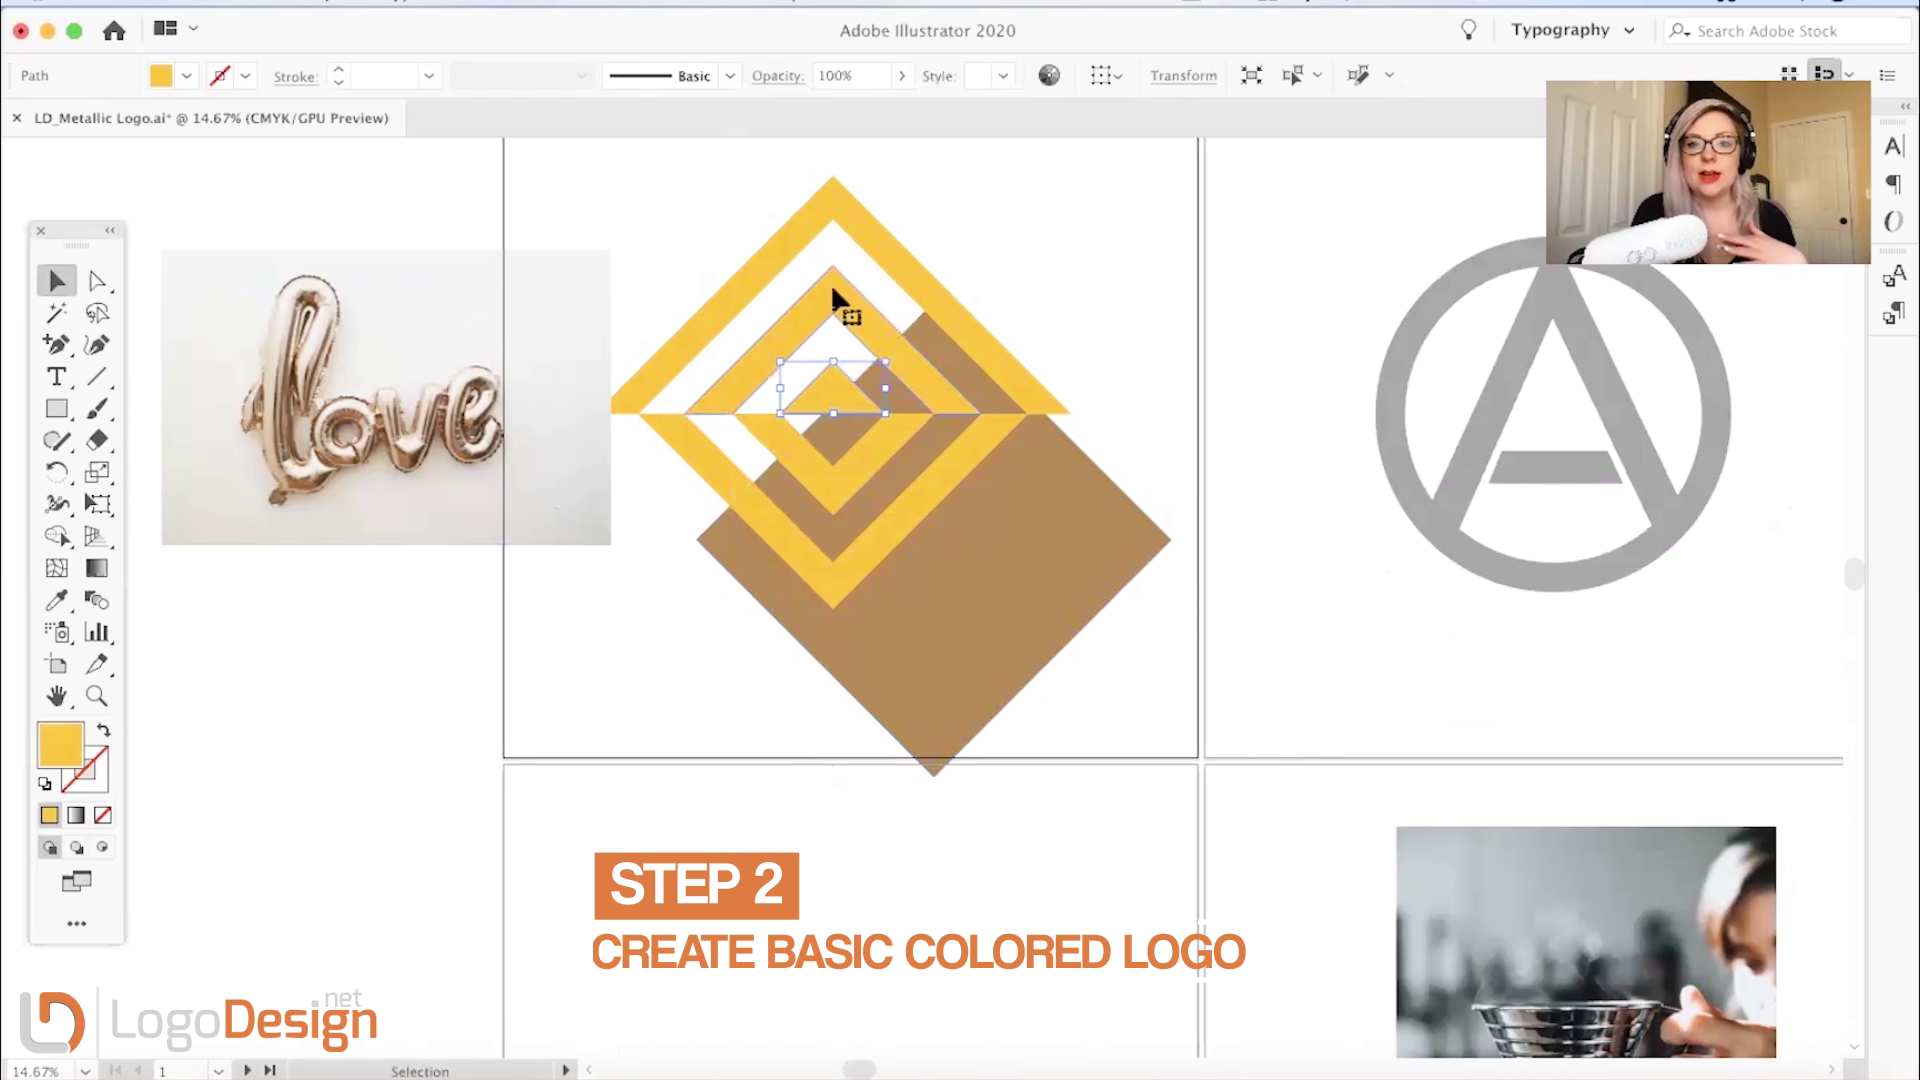The height and width of the screenshot is (1080, 1920).
Task: Set paint mode to None
Action: pyautogui.click(x=102, y=816)
